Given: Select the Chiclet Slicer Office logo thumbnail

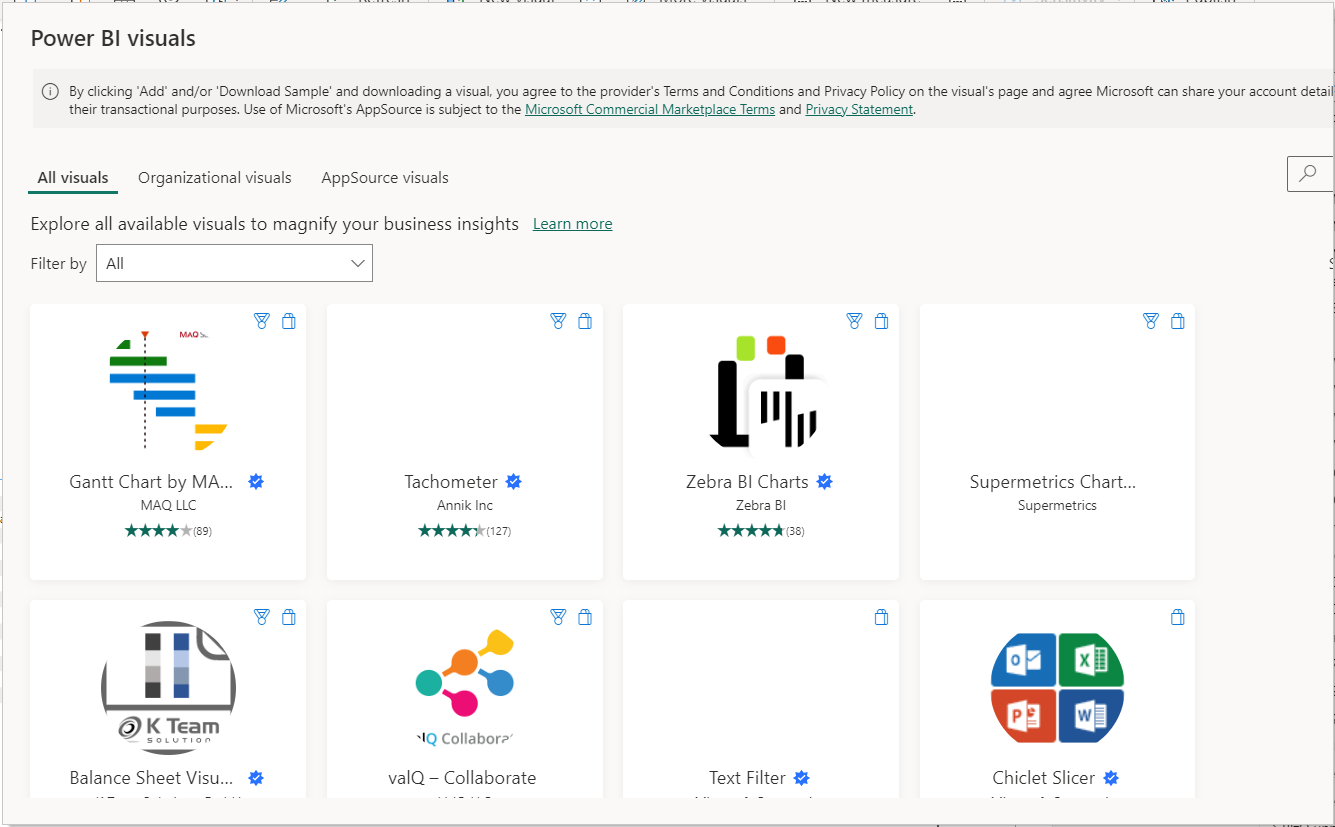Looking at the screenshot, I should [1058, 688].
